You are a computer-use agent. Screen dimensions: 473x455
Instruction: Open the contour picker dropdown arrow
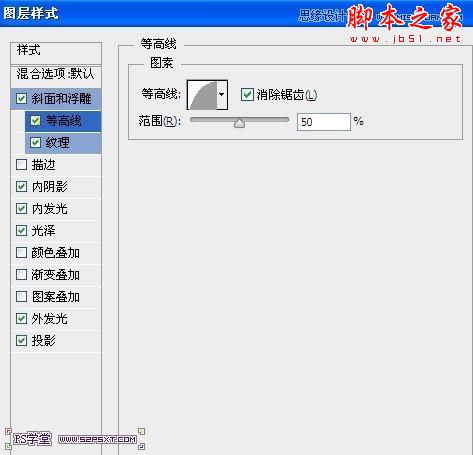click(x=222, y=95)
